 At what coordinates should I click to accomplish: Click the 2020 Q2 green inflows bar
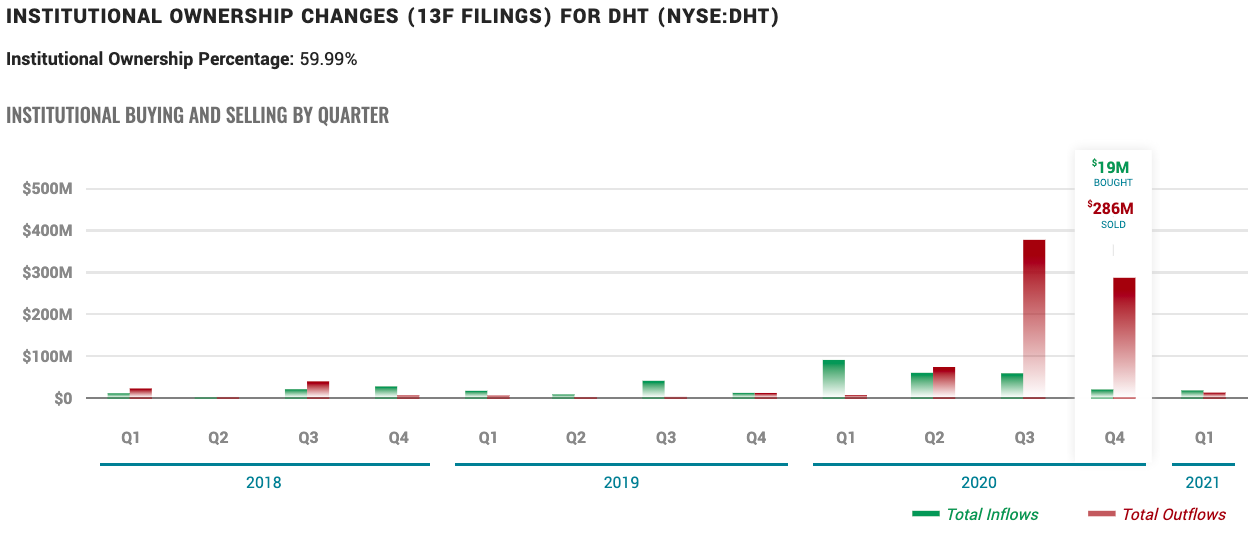click(922, 385)
